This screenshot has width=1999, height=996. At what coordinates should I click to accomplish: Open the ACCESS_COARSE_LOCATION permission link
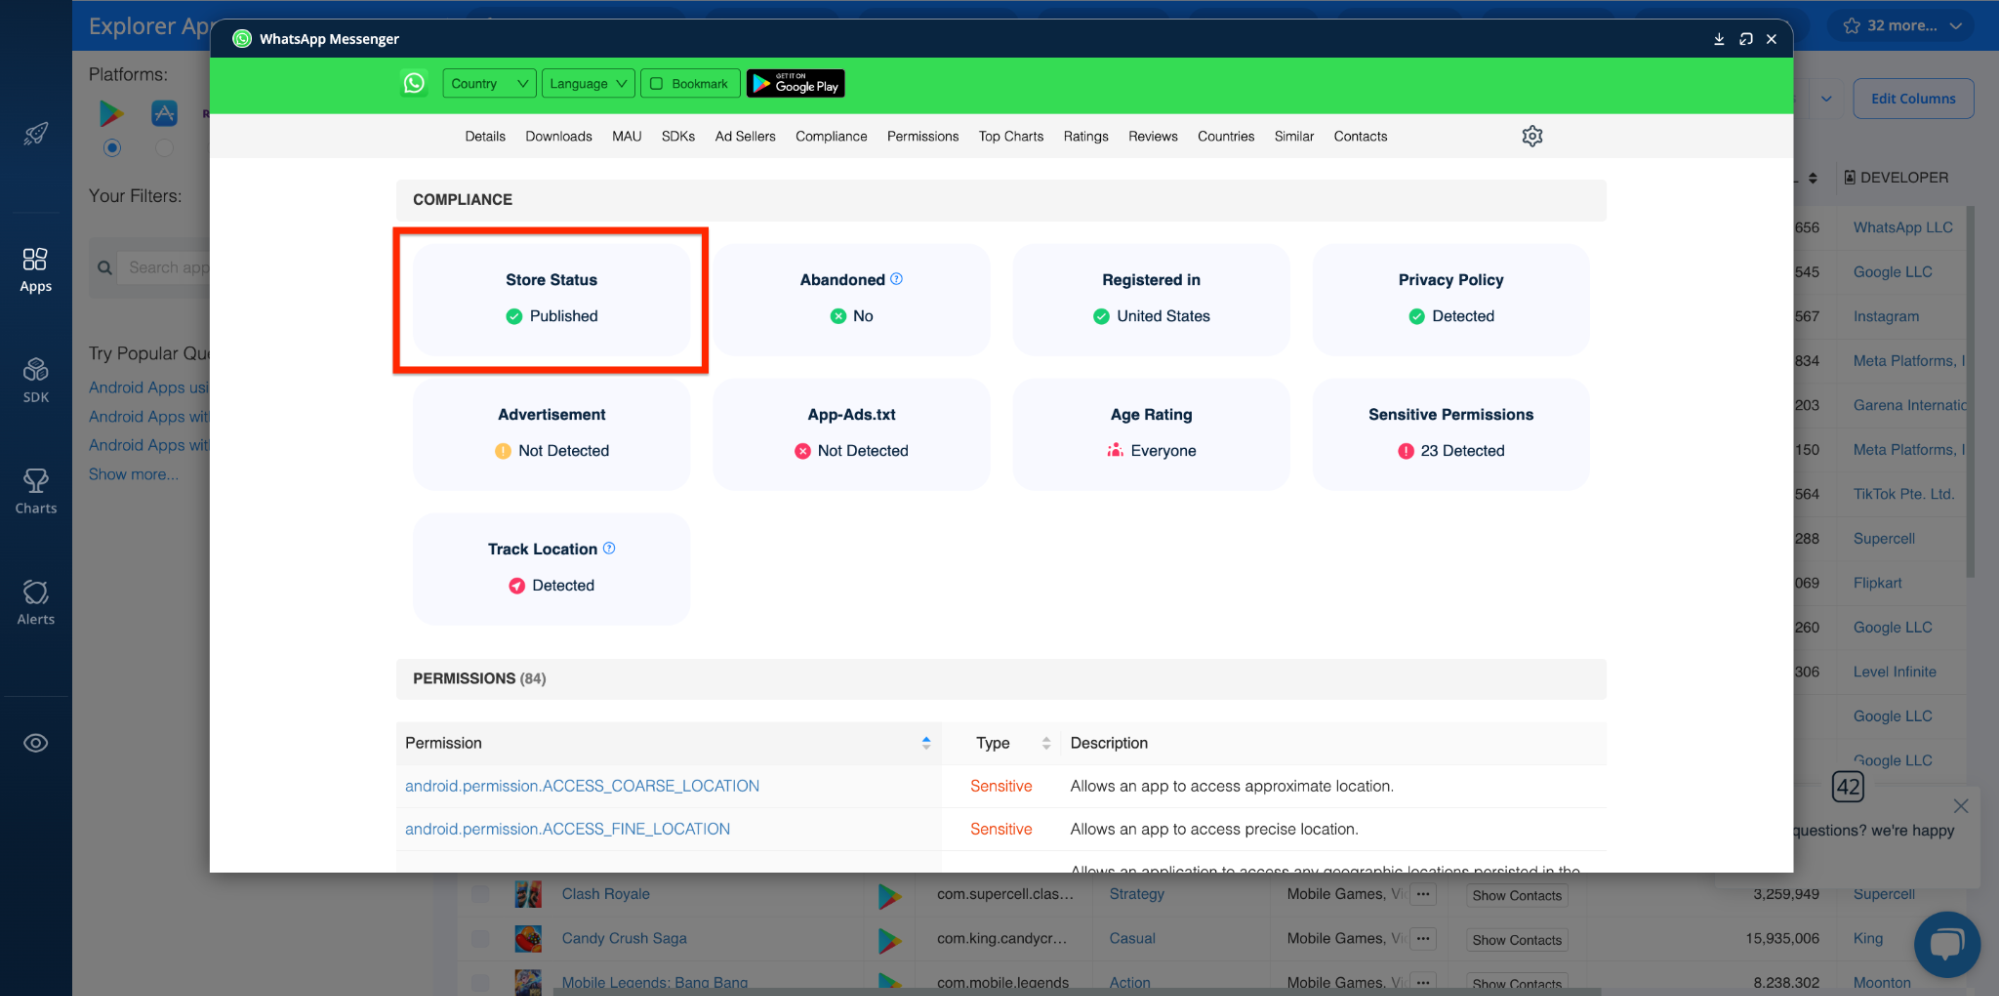582,786
